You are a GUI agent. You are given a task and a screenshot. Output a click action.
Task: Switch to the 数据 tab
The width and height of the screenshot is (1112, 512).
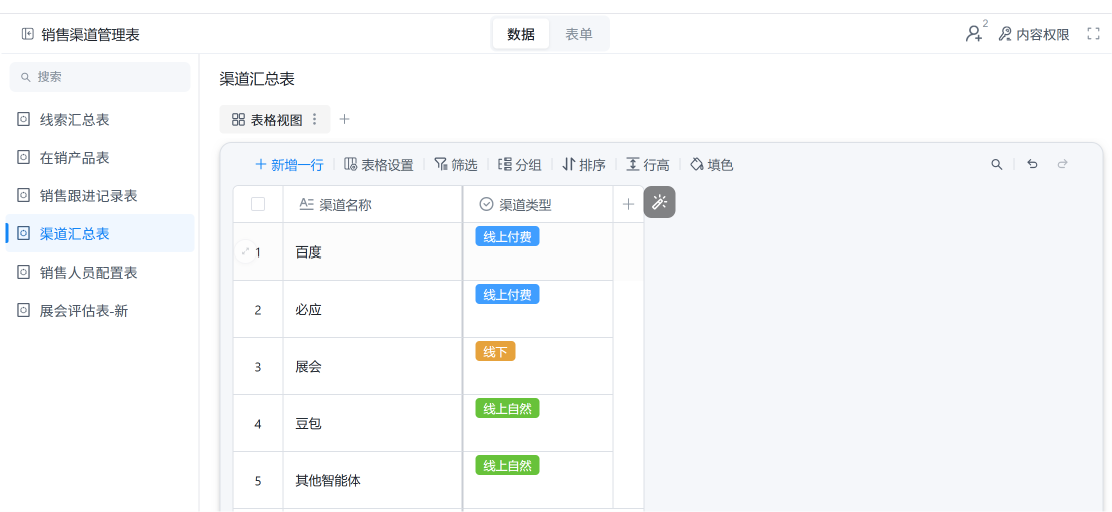tap(521, 34)
